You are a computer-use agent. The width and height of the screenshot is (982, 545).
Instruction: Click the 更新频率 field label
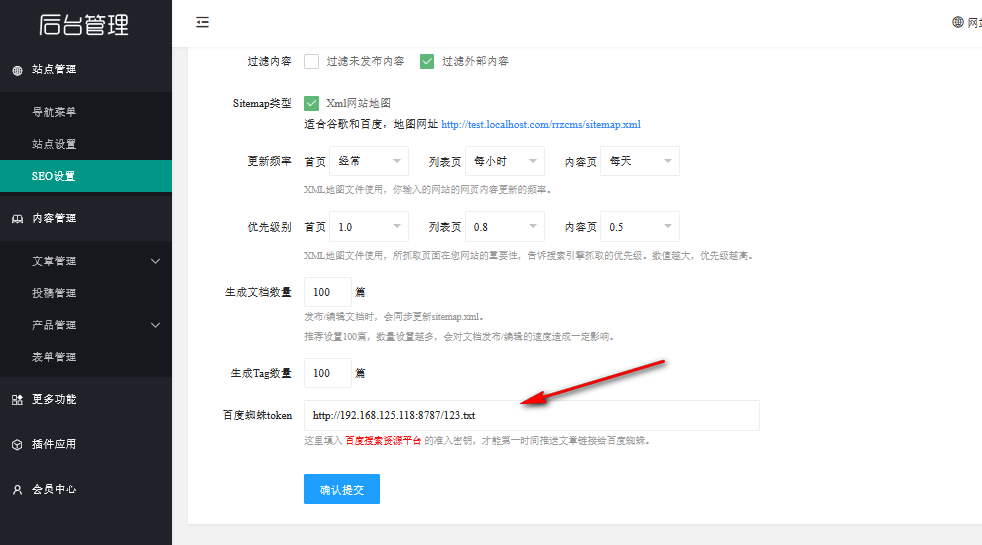click(x=269, y=161)
